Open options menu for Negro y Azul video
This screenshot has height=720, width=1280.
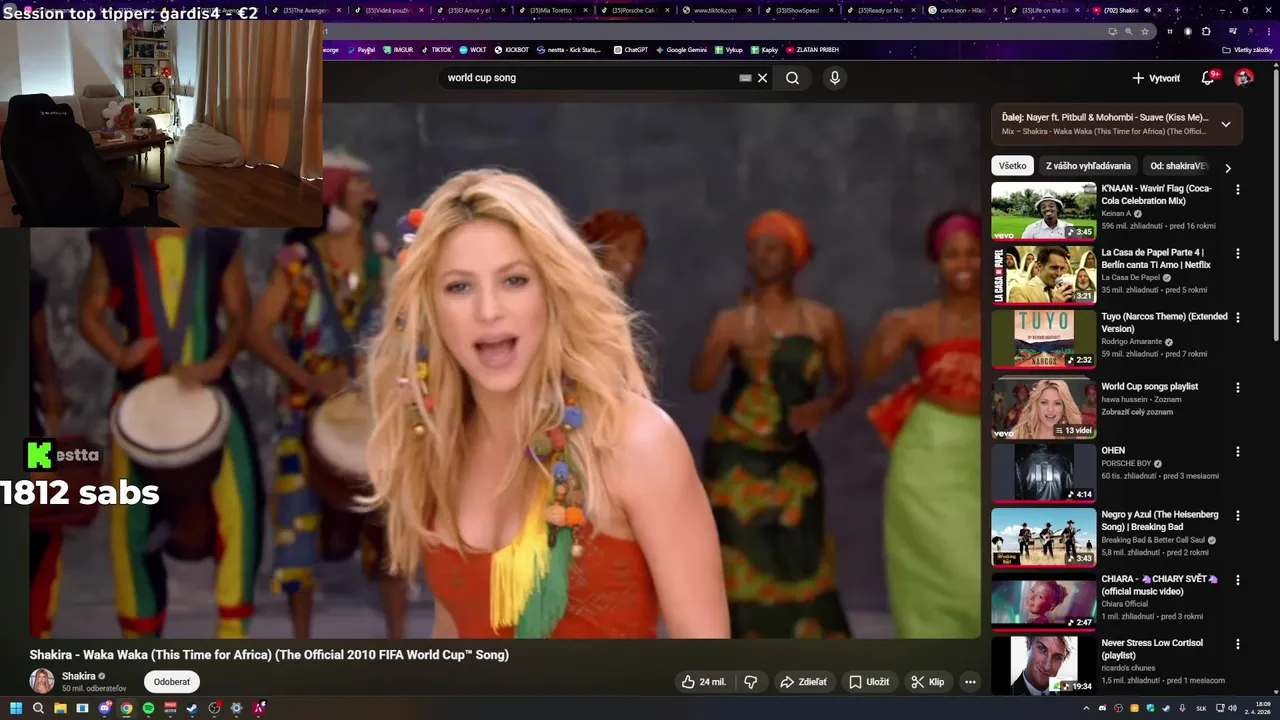(x=1238, y=516)
